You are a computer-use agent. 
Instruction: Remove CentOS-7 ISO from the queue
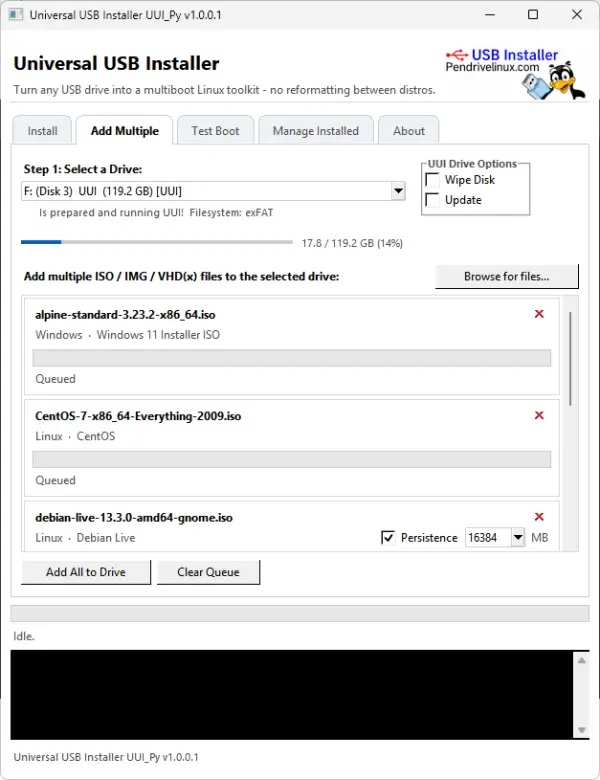coord(539,415)
